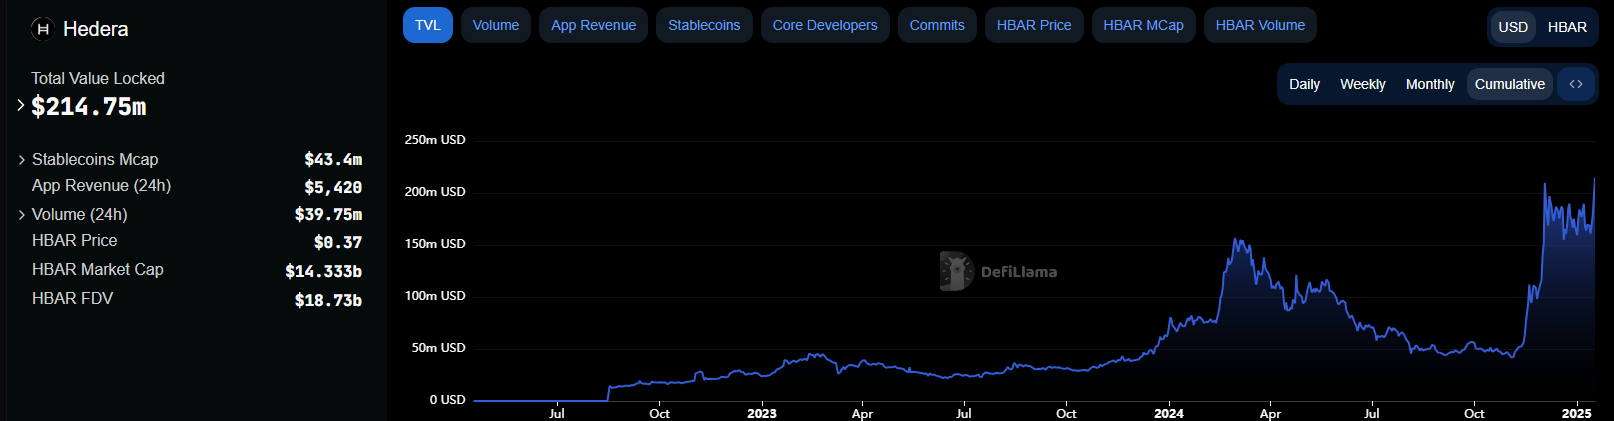The height and width of the screenshot is (421, 1614).
Task: Click the Stablecoins Mcap value $43.4m
Action: 333,160
